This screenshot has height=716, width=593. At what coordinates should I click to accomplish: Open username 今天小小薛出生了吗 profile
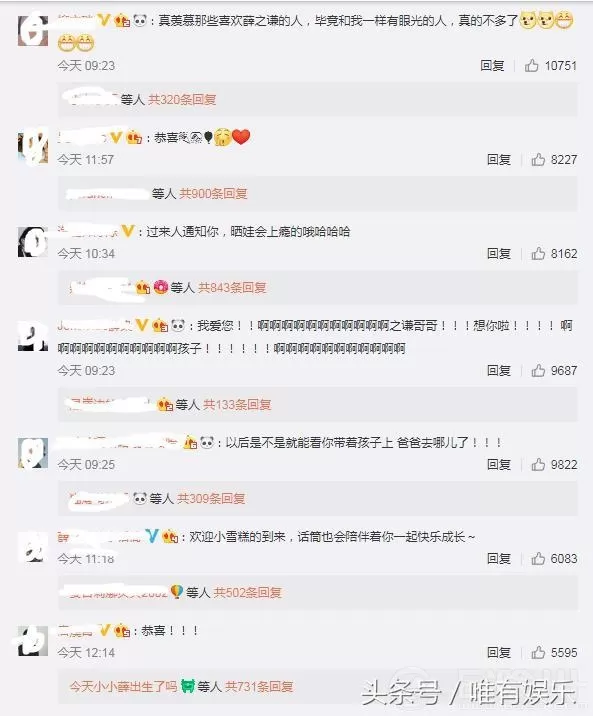click(123, 687)
